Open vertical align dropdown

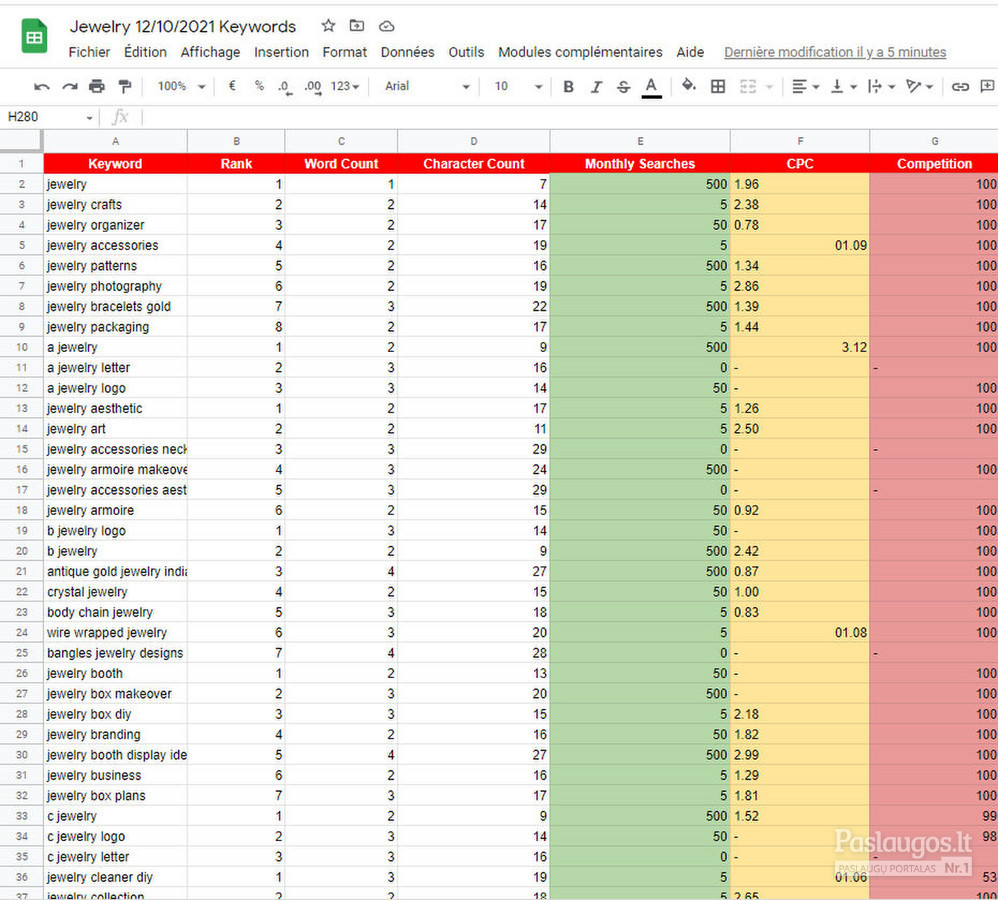tap(844, 87)
